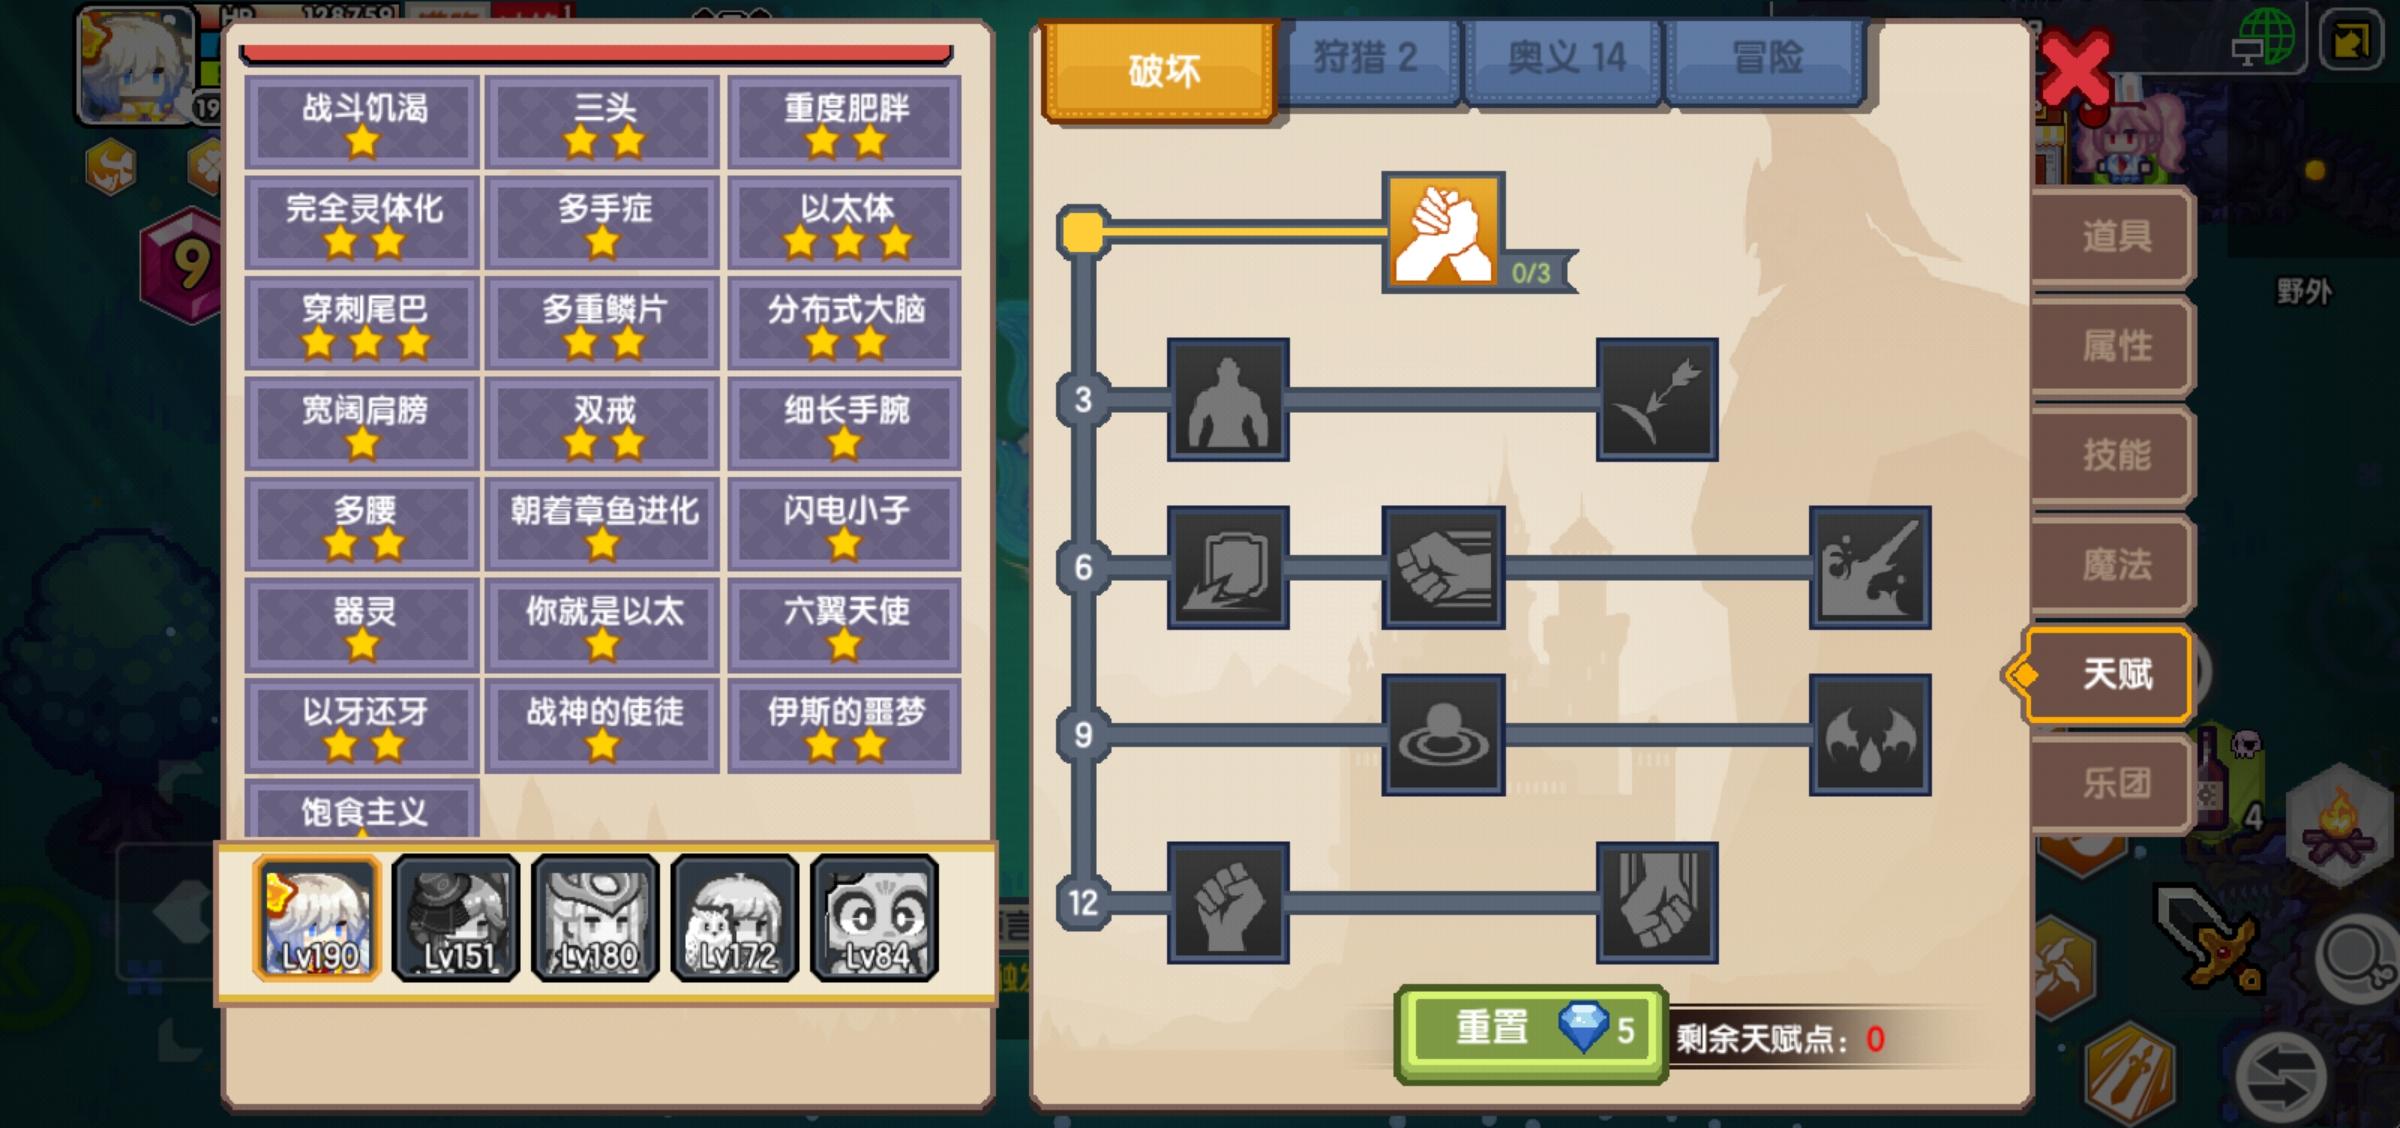The height and width of the screenshot is (1128, 2400).
Task: Click the 以太体 trait entry
Action: pyautogui.click(x=845, y=223)
